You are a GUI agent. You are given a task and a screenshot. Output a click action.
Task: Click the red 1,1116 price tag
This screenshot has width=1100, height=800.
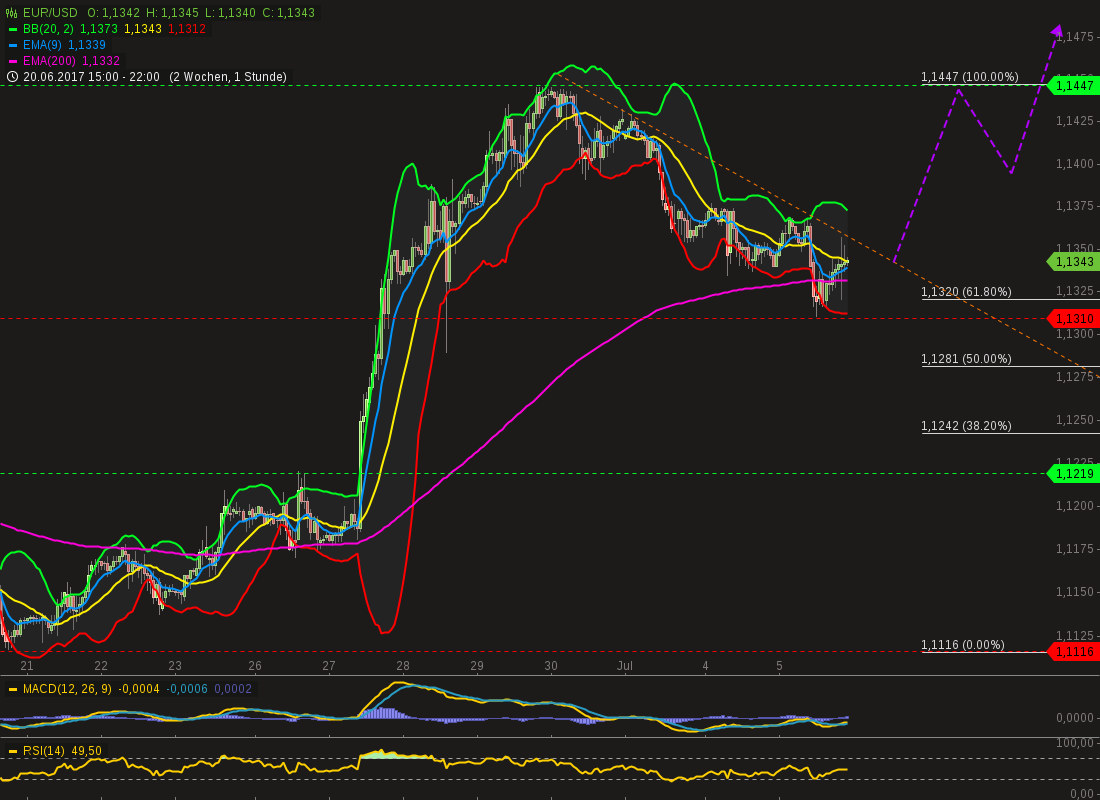(1073, 652)
